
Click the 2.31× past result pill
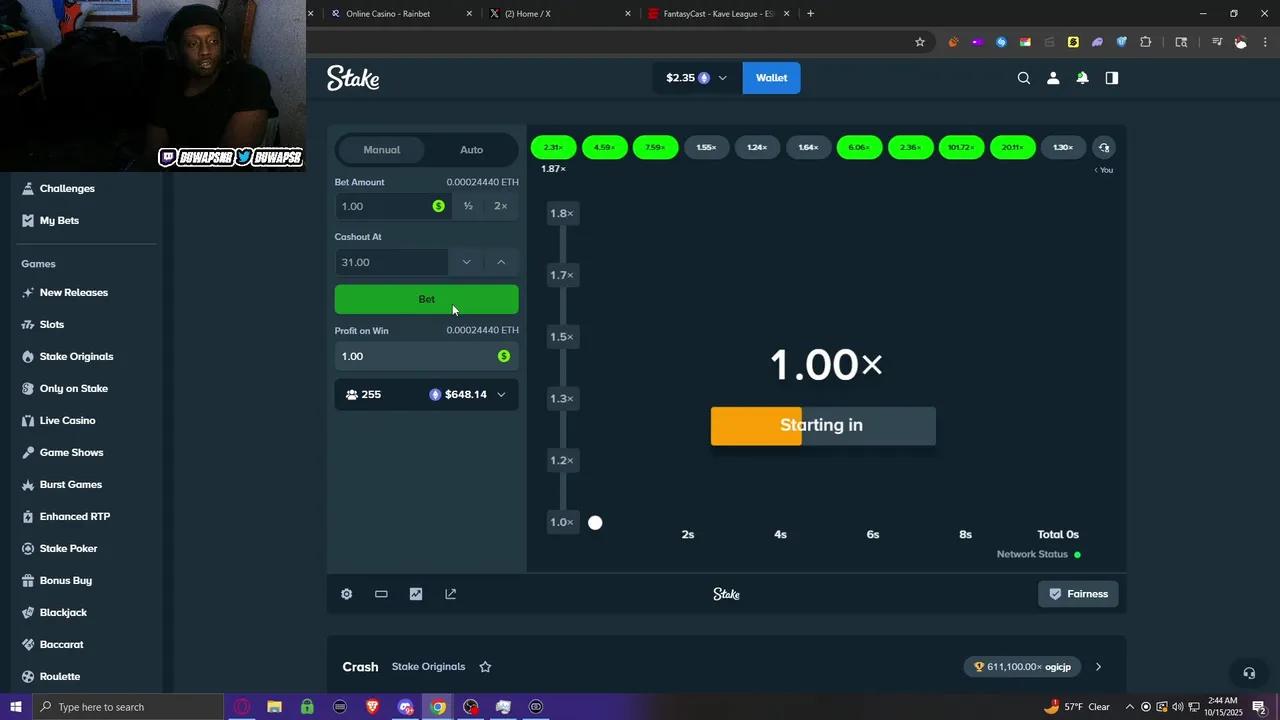(553, 148)
